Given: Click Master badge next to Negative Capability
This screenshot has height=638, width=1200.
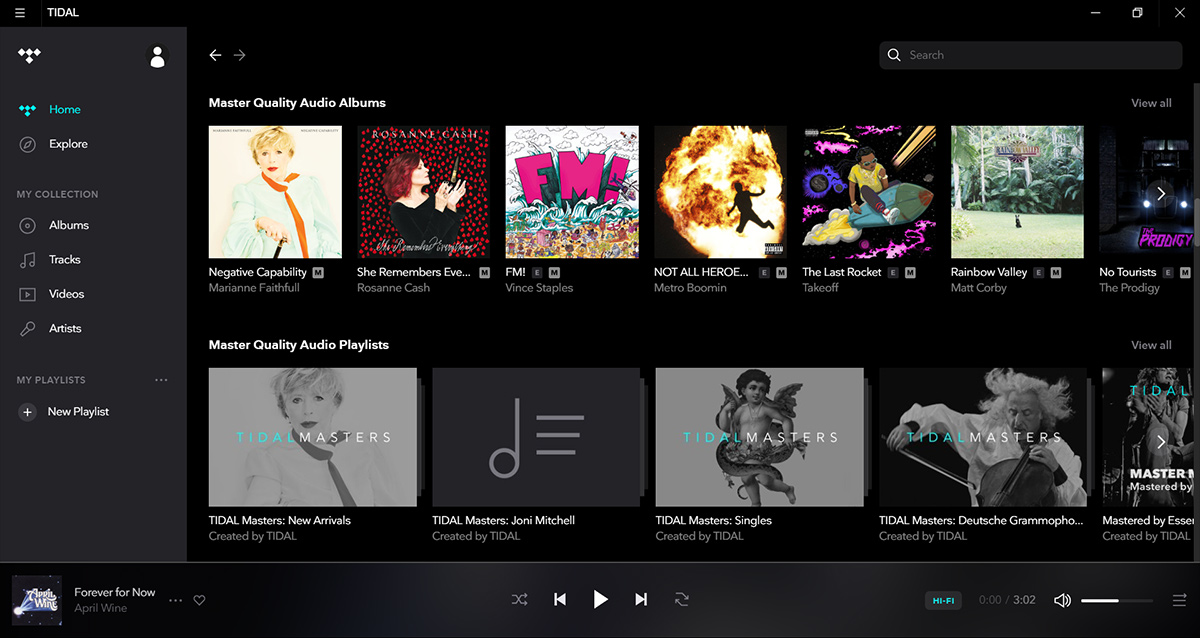Looking at the screenshot, I should (318, 272).
